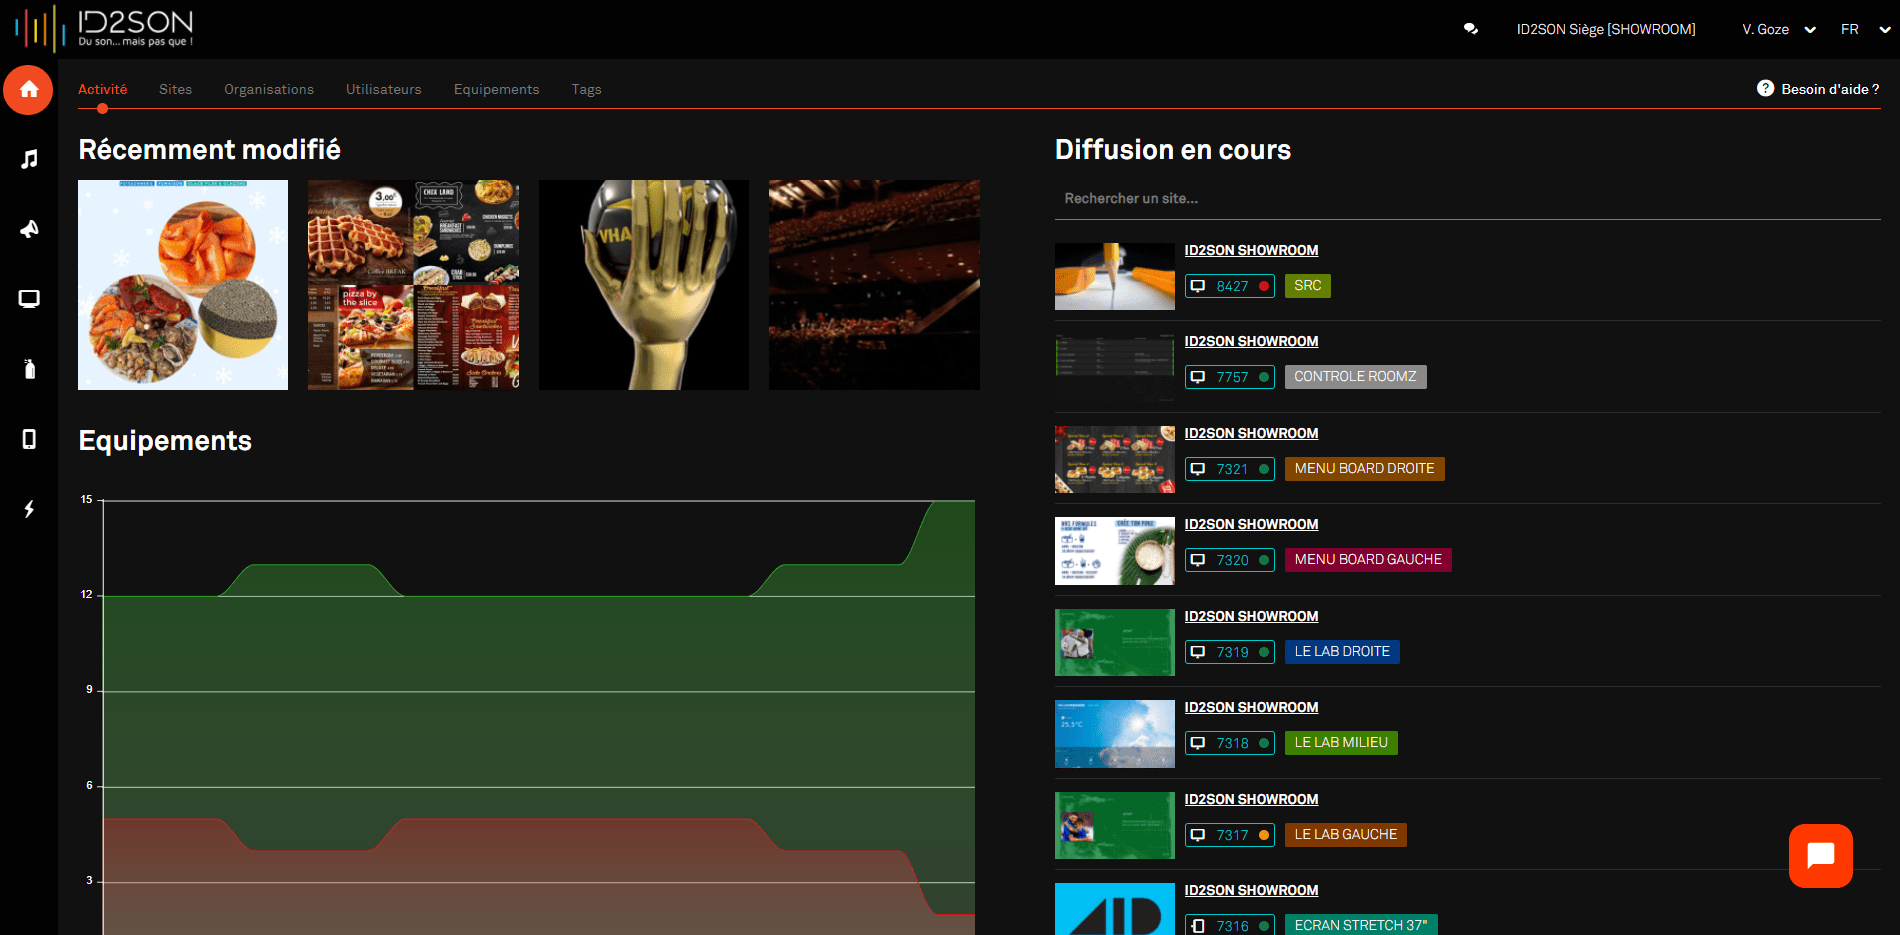Open the pencil preview for player 8427
This screenshot has height=935, width=1900.
click(1115, 276)
